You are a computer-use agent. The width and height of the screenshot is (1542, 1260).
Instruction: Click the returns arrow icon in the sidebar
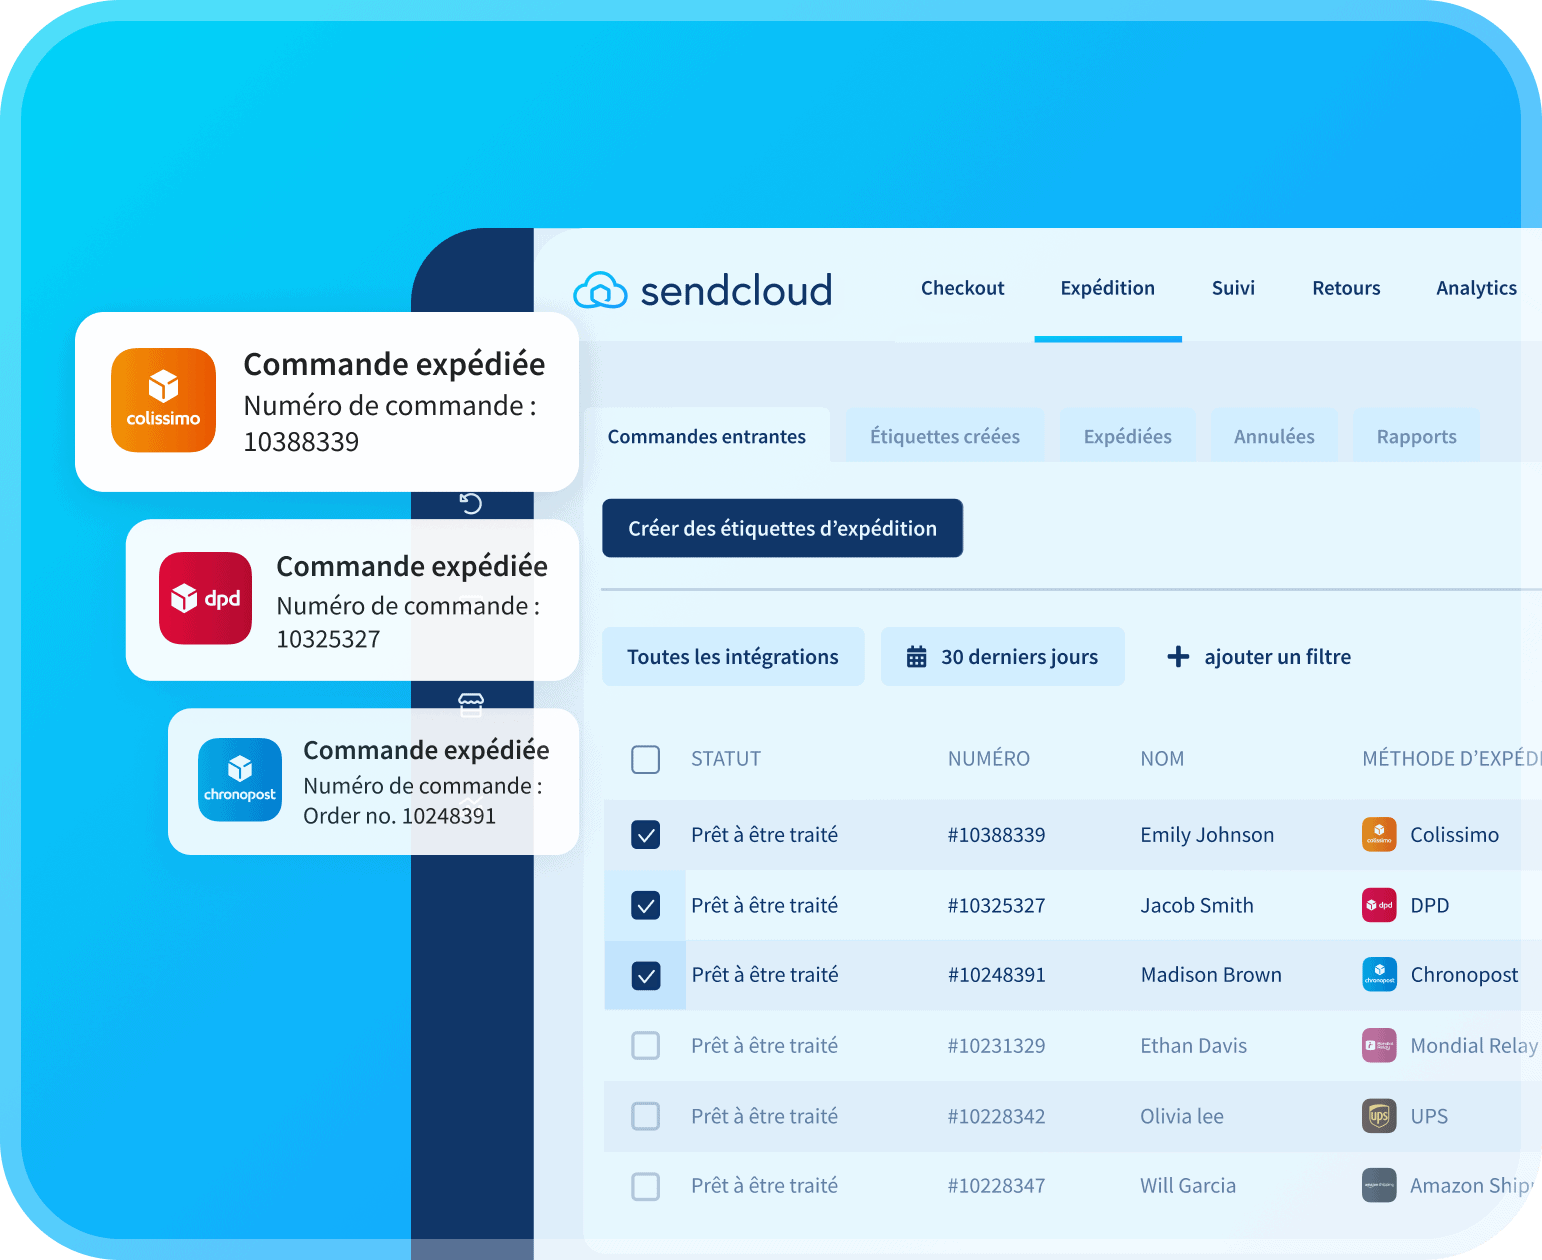471,503
